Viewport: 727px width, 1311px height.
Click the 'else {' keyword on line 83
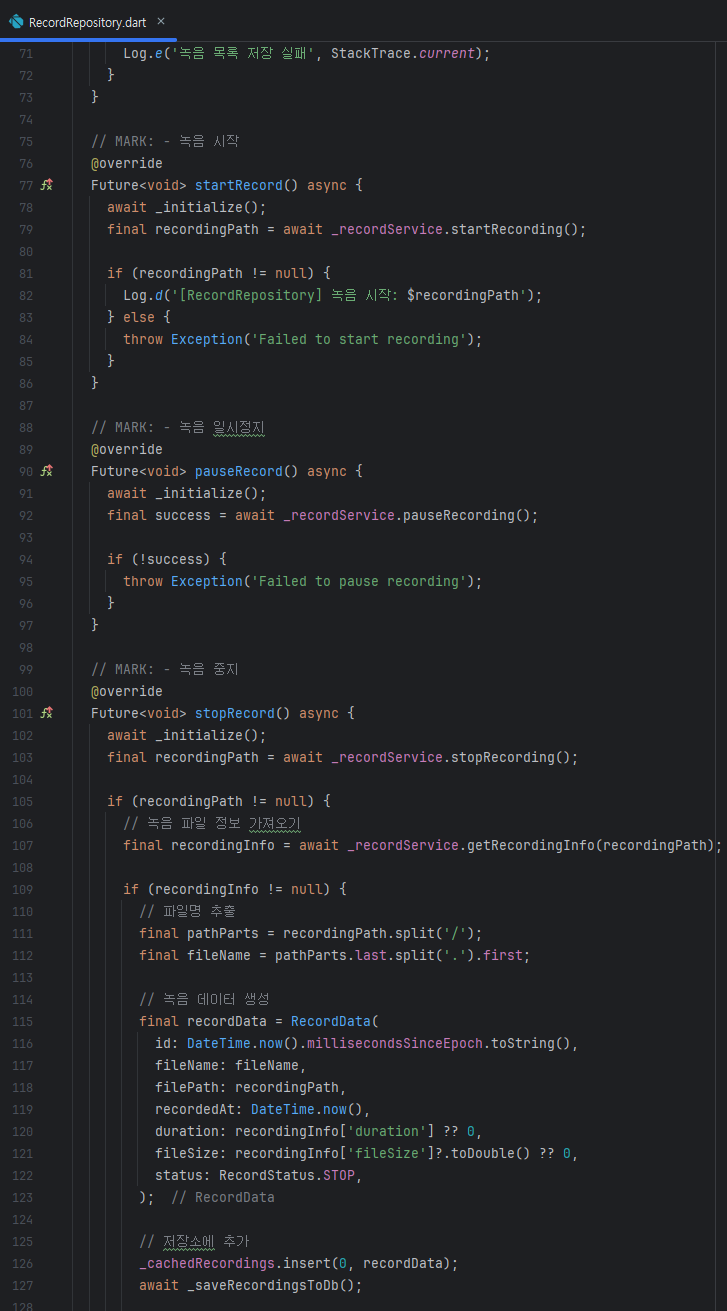[x=147, y=317]
